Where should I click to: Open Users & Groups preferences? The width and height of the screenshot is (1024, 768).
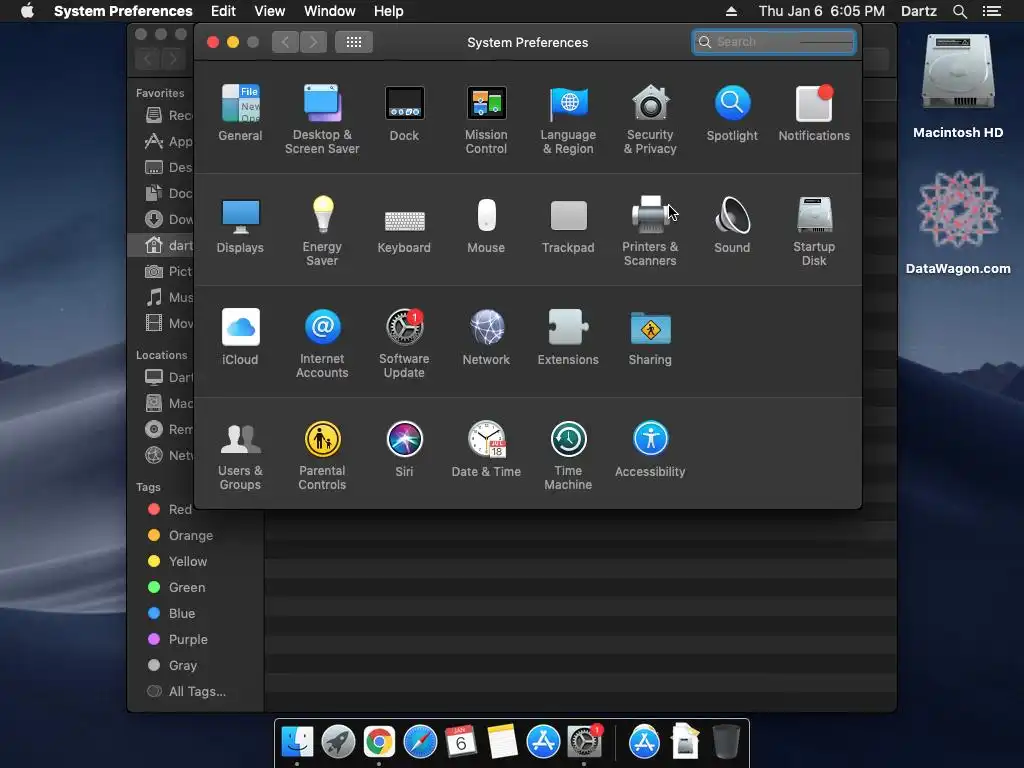(x=240, y=456)
